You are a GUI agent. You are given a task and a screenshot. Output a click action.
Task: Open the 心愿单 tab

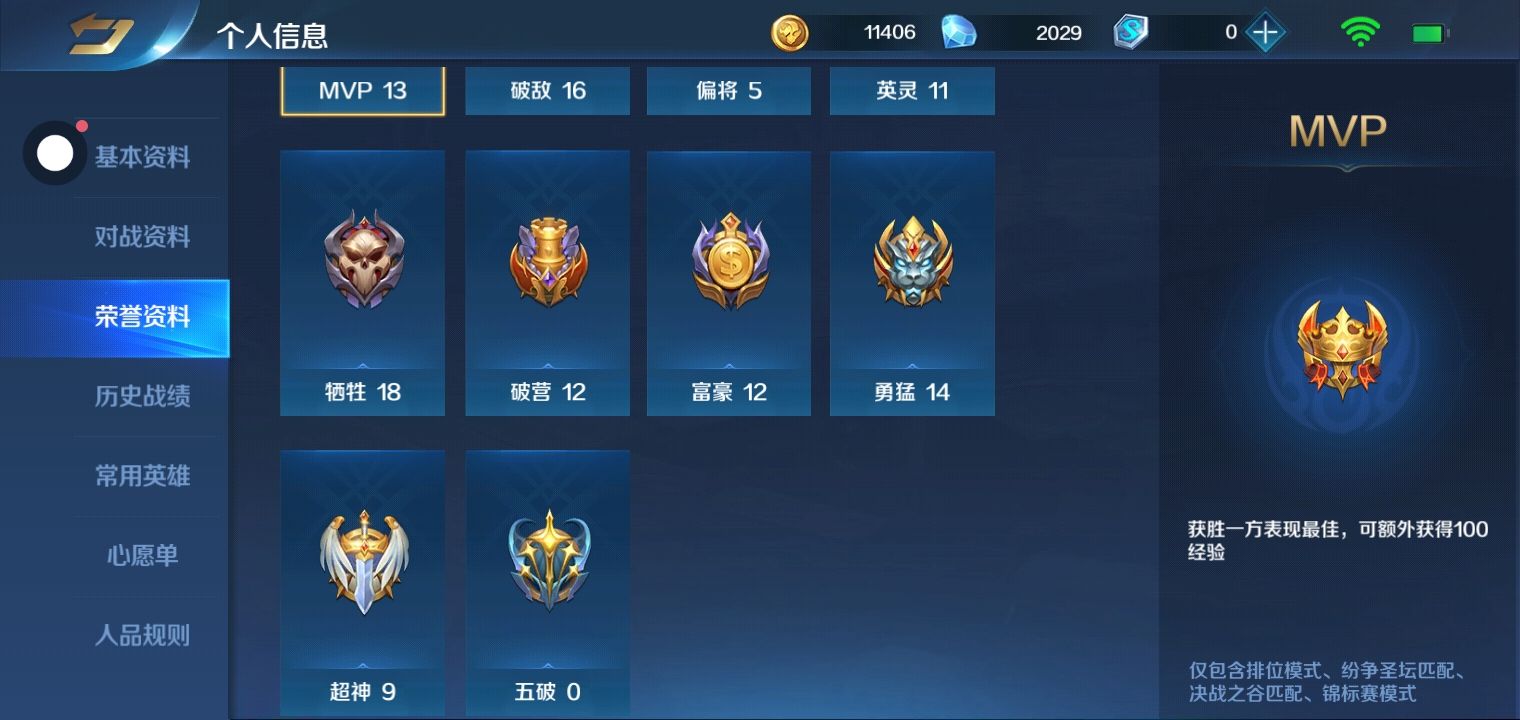coord(142,556)
